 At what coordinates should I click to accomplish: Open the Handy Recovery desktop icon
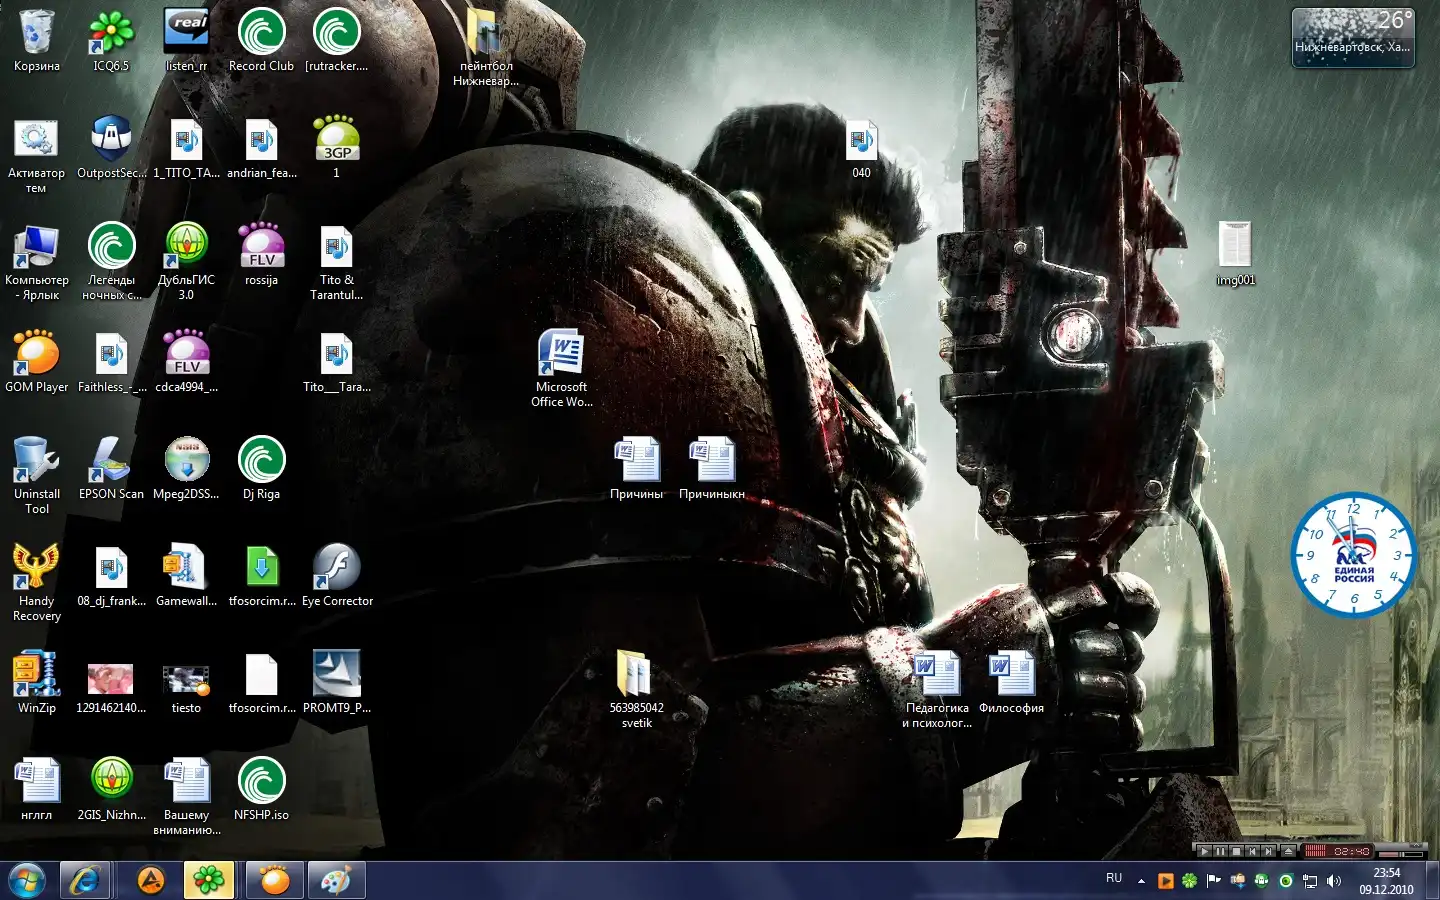(x=37, y=569)
